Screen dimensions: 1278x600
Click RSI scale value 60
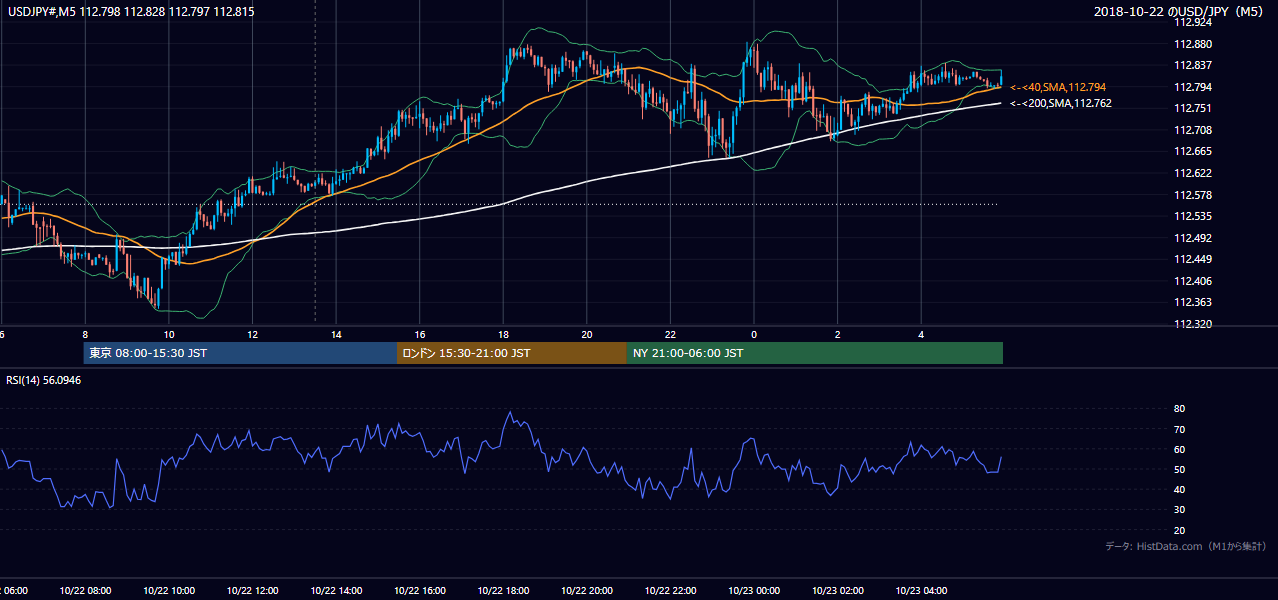[x=1179, y=450]
